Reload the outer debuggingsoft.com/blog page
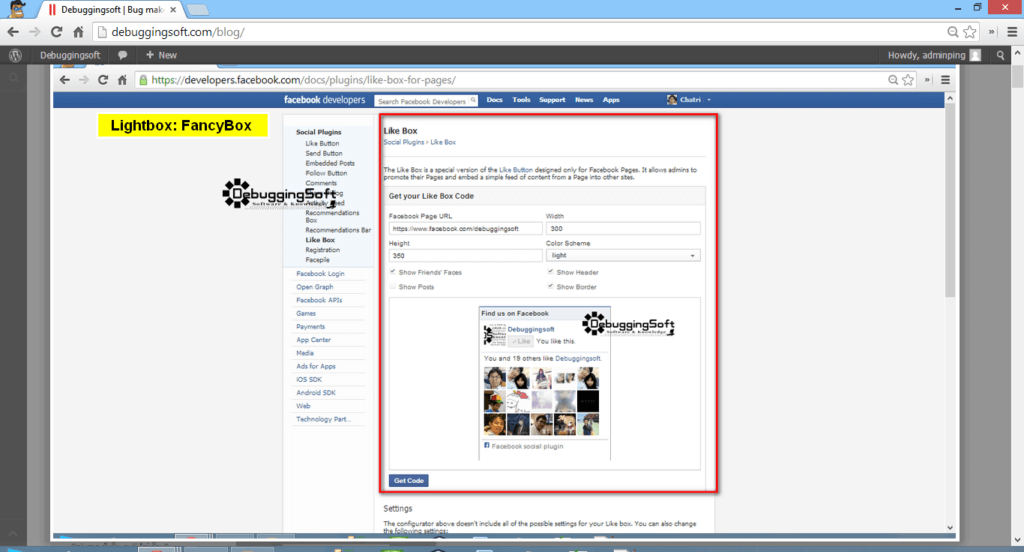This screenshot has width=1024, height=552. pos(57,32)
